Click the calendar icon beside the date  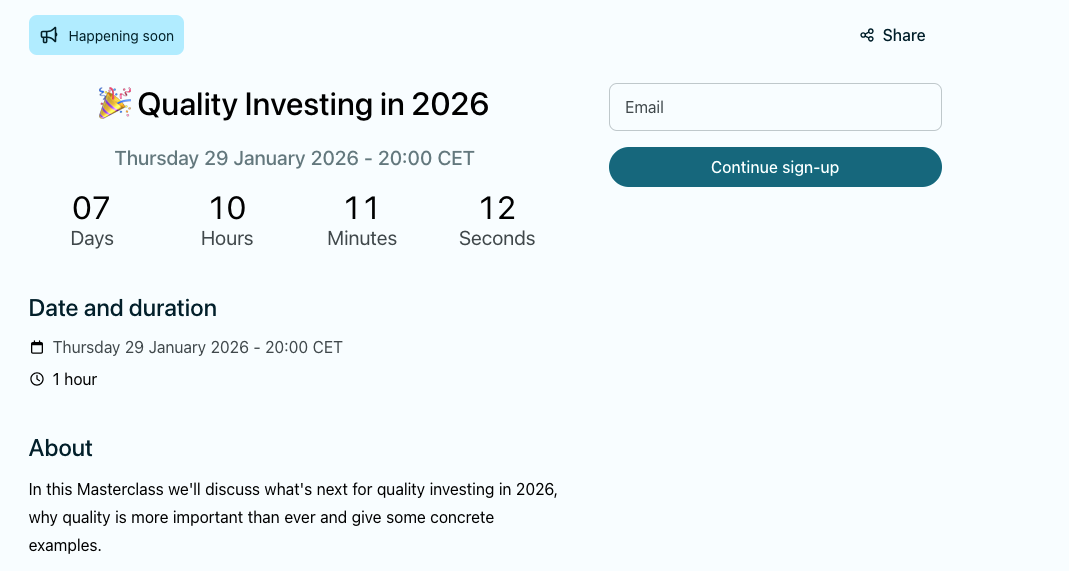click(x=37, y=348)
